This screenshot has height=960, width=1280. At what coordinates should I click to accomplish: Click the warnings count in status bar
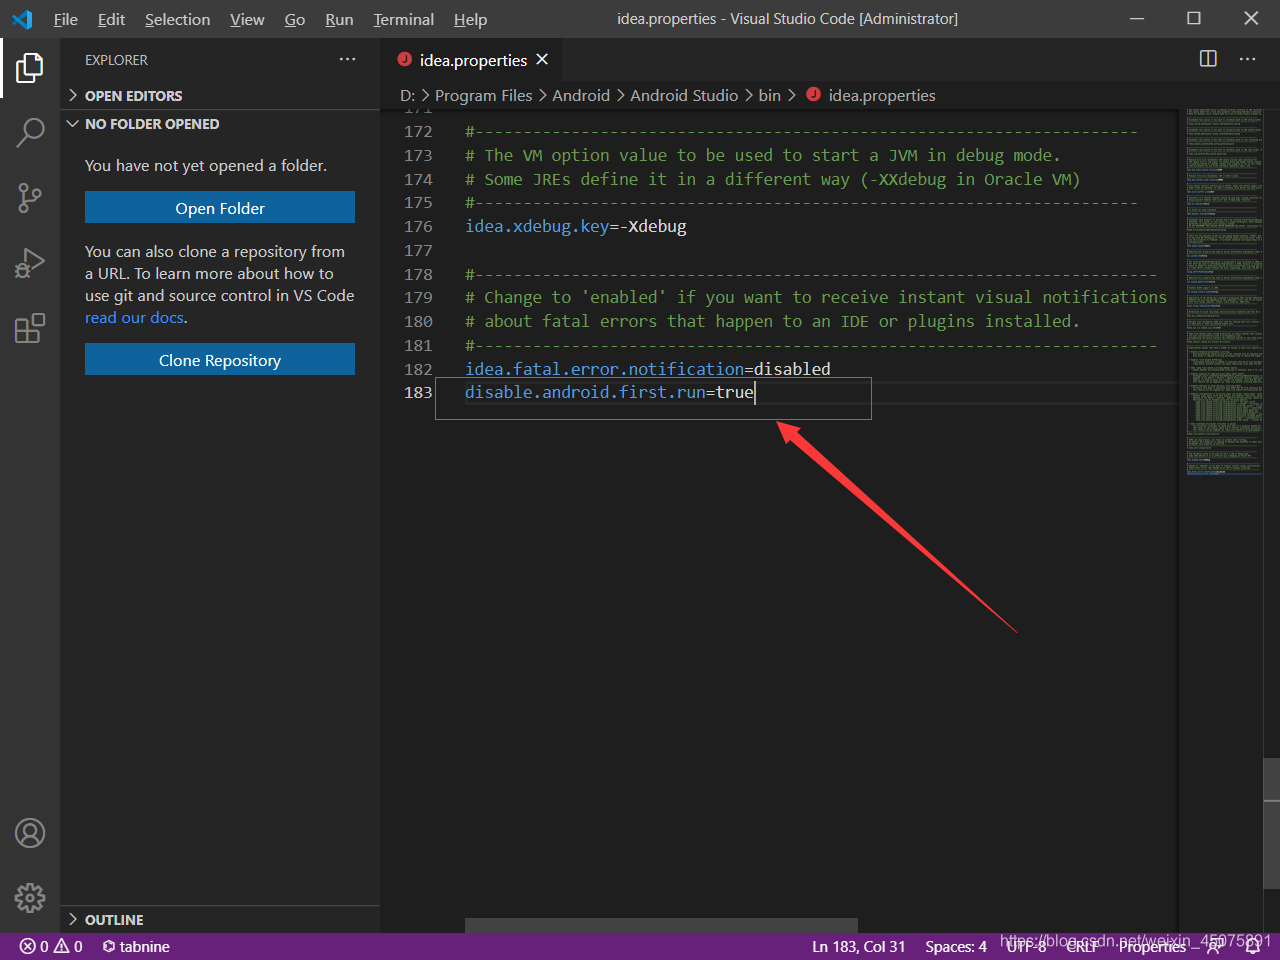[x=68, y=946]
